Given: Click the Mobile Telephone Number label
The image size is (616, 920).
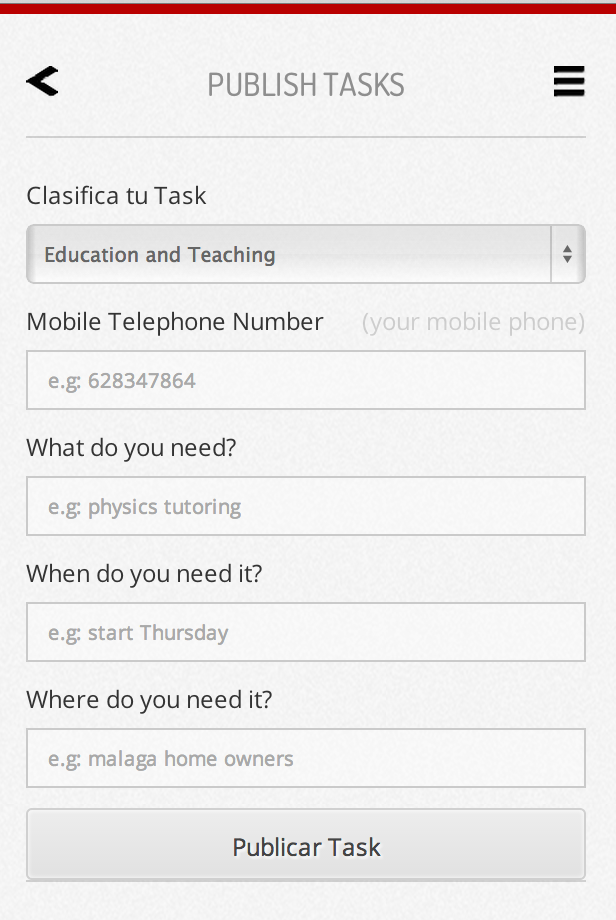Looking at the screenshot, I should (175, 321).
